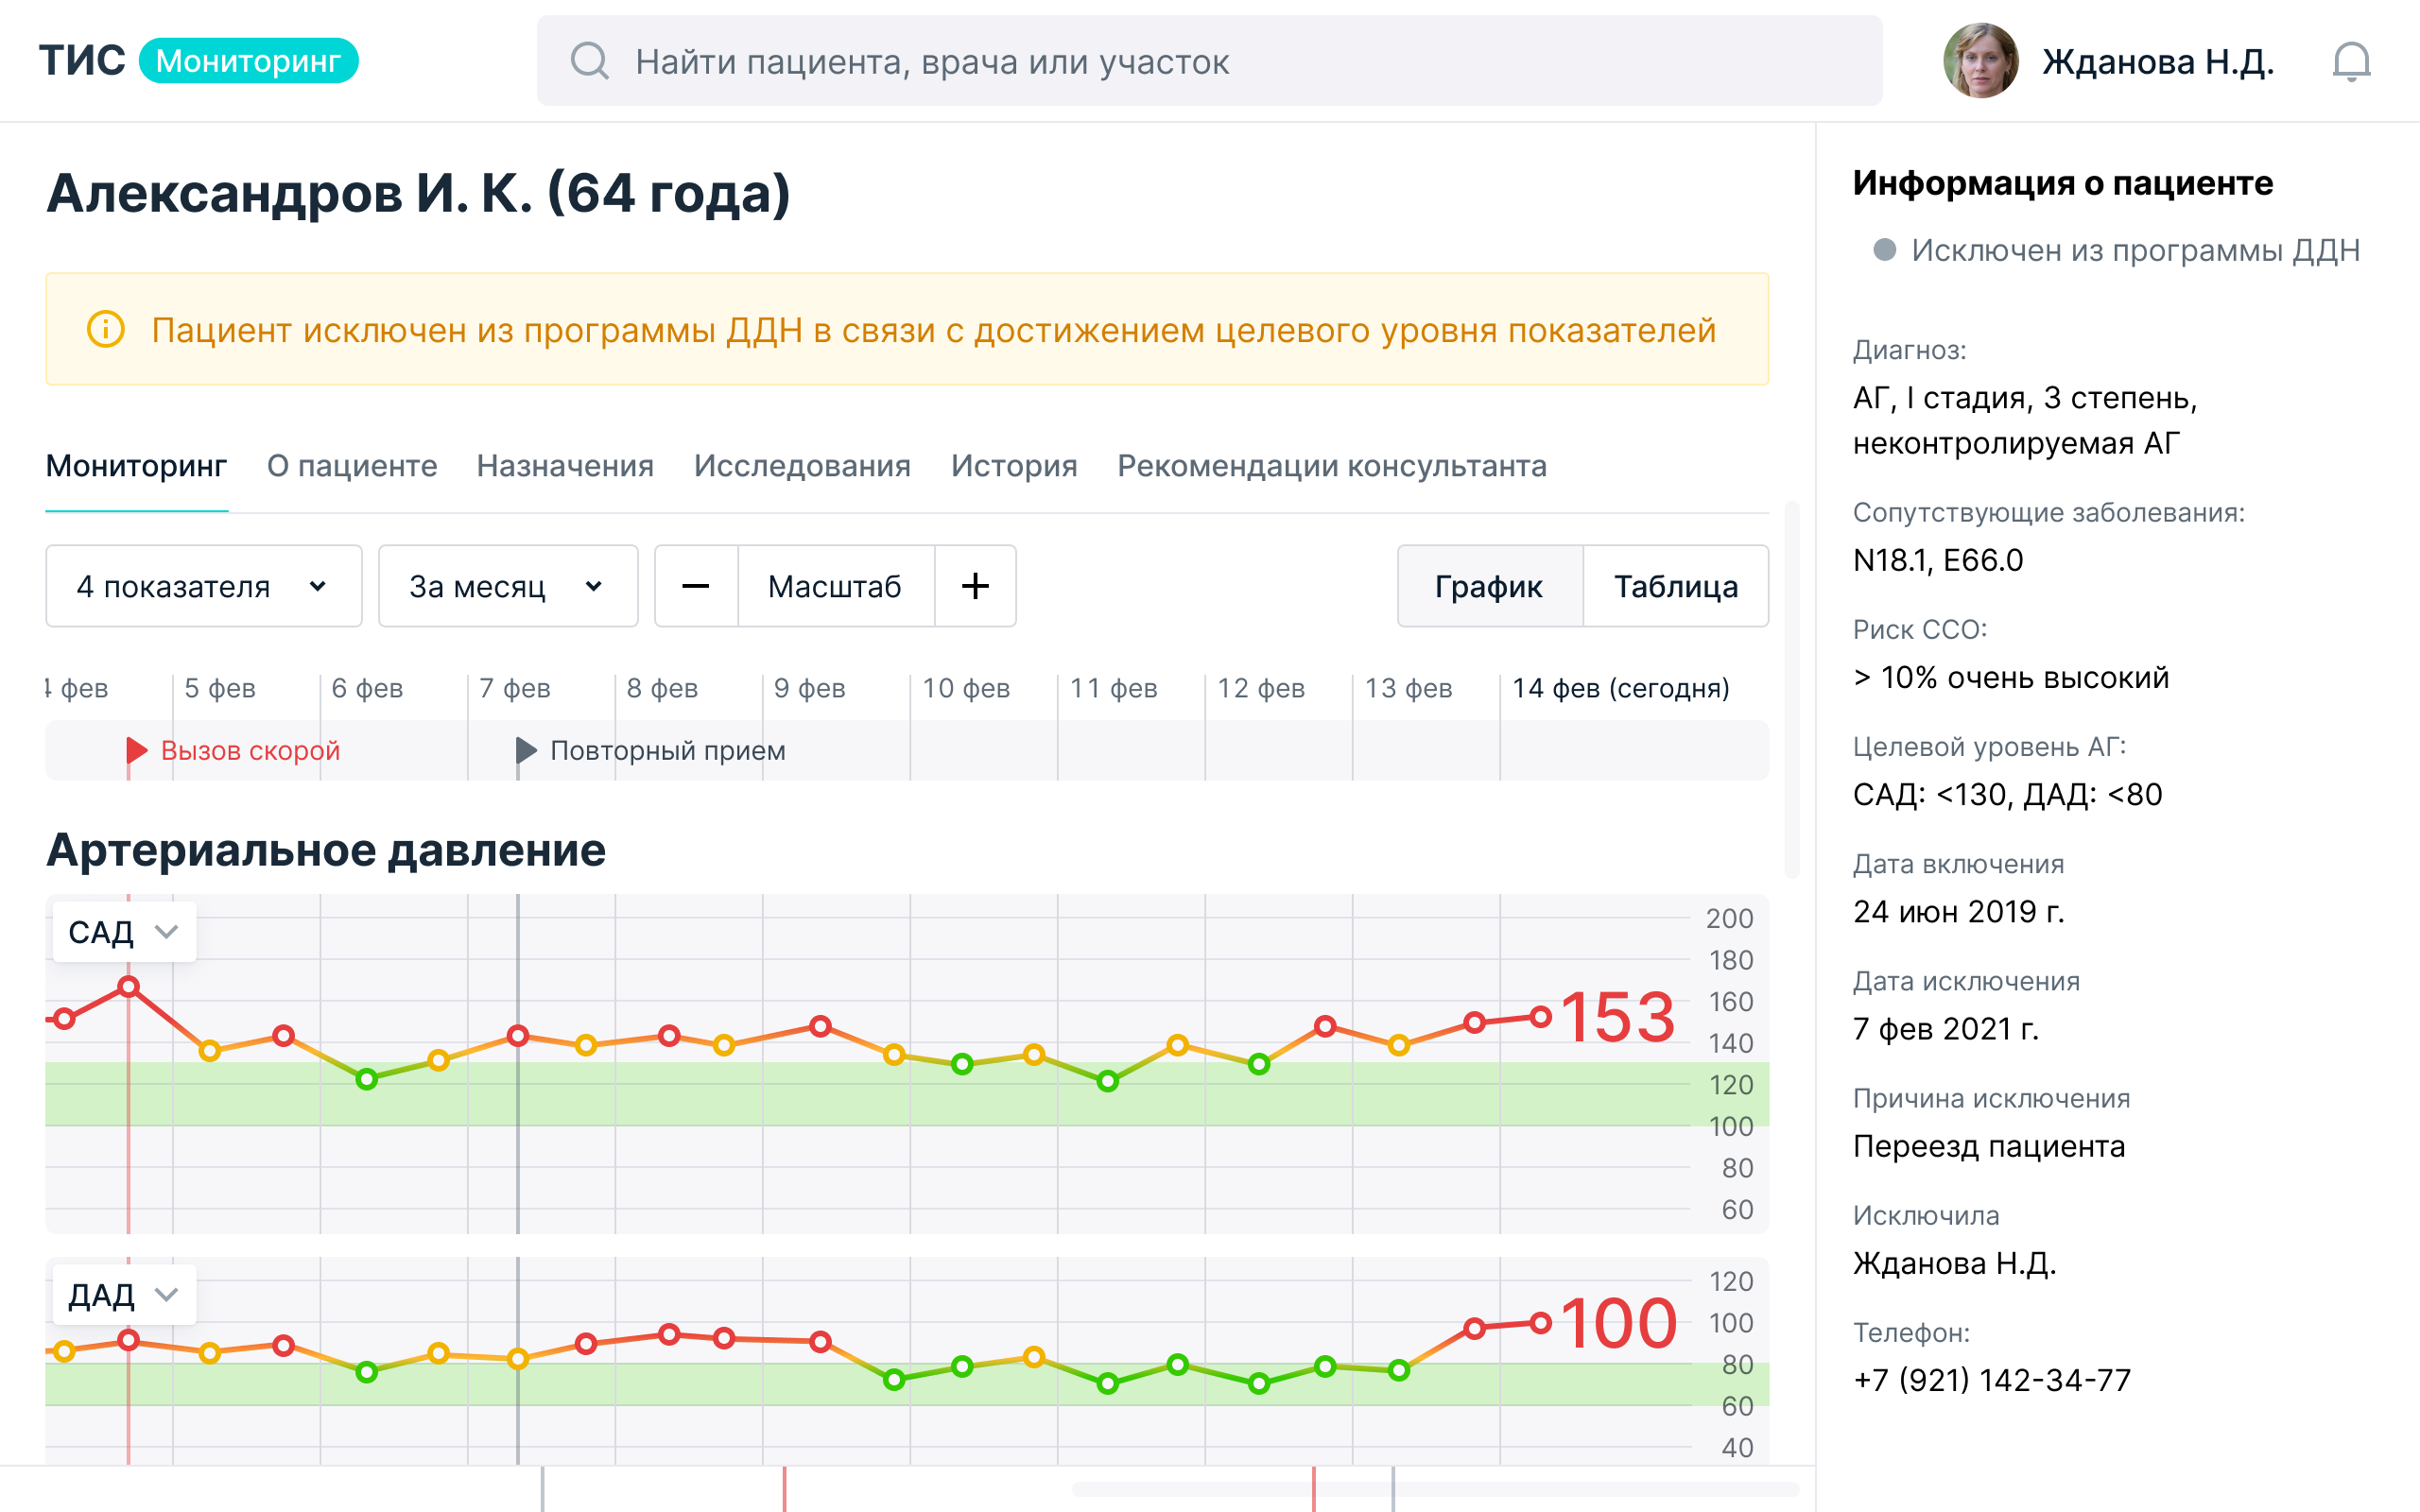Switch the view to Таблица
This screenshot has width=2420, height=1512.
pos(1675,586)
